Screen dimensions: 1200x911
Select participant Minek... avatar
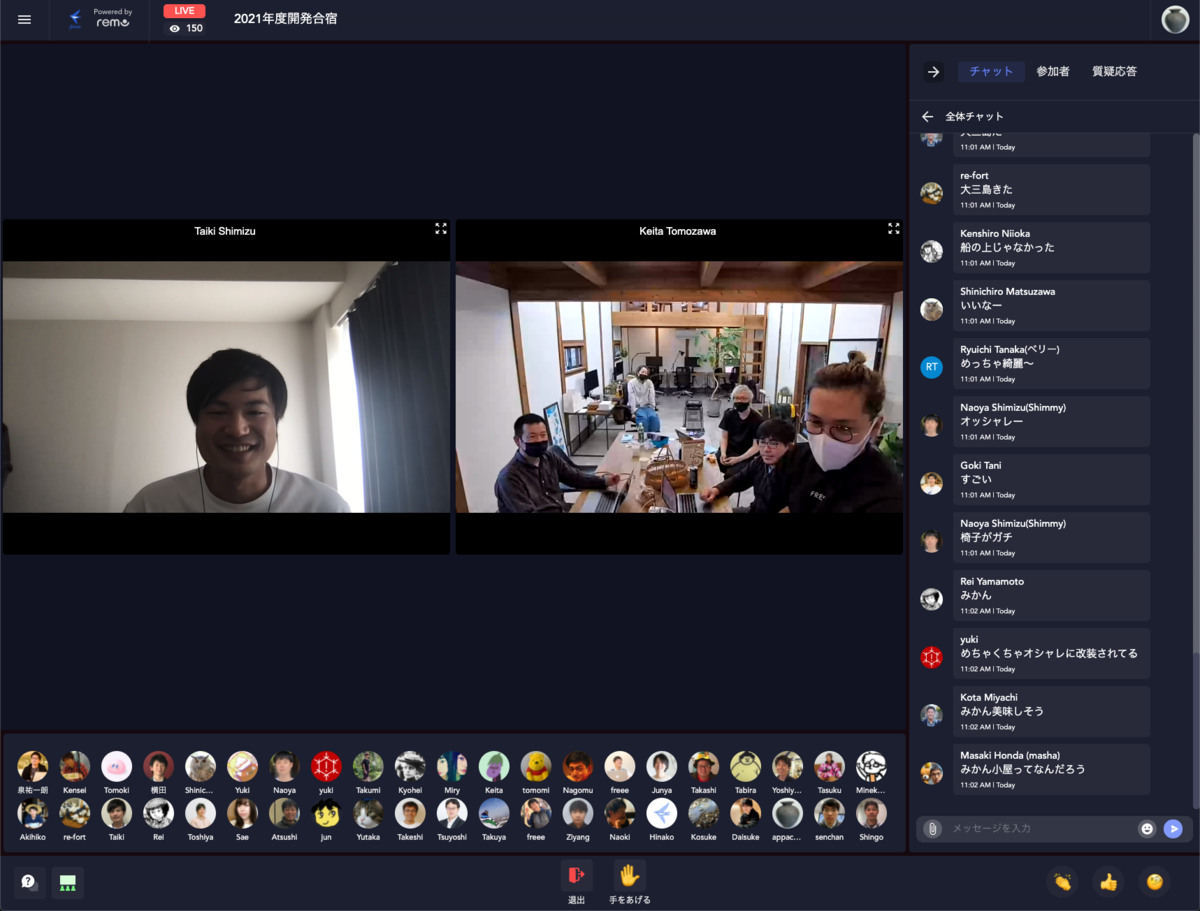871,766
